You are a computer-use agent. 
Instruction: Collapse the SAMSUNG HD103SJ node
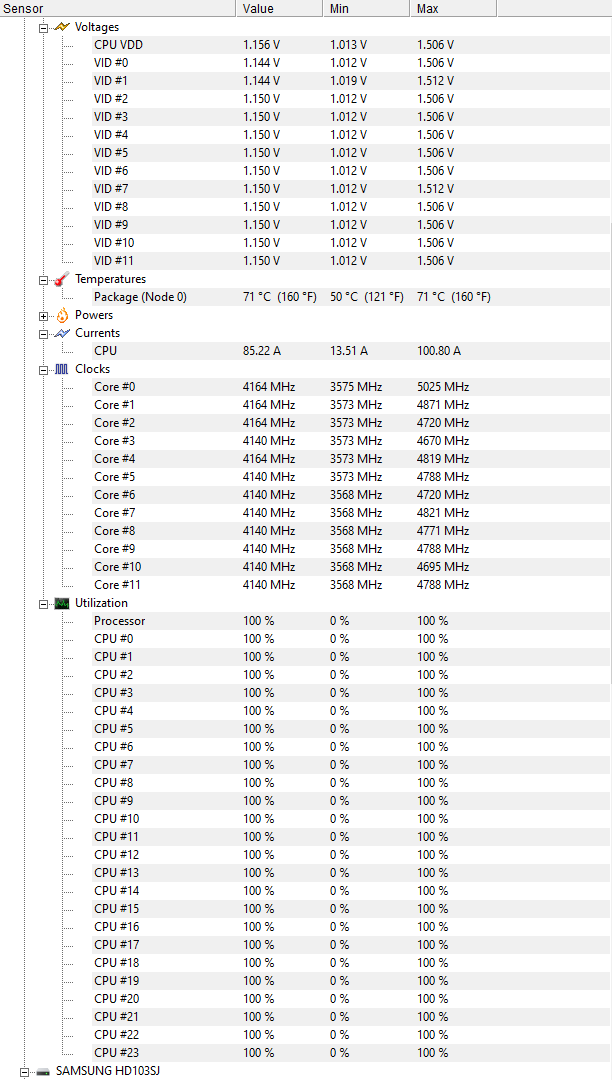(24, 1072)
